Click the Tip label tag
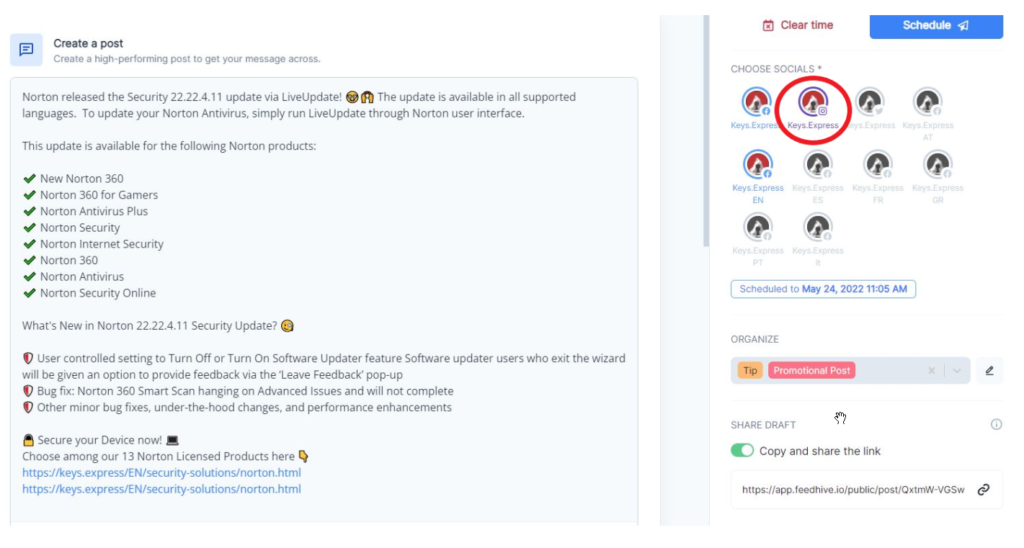 click(x=750, y=370)
